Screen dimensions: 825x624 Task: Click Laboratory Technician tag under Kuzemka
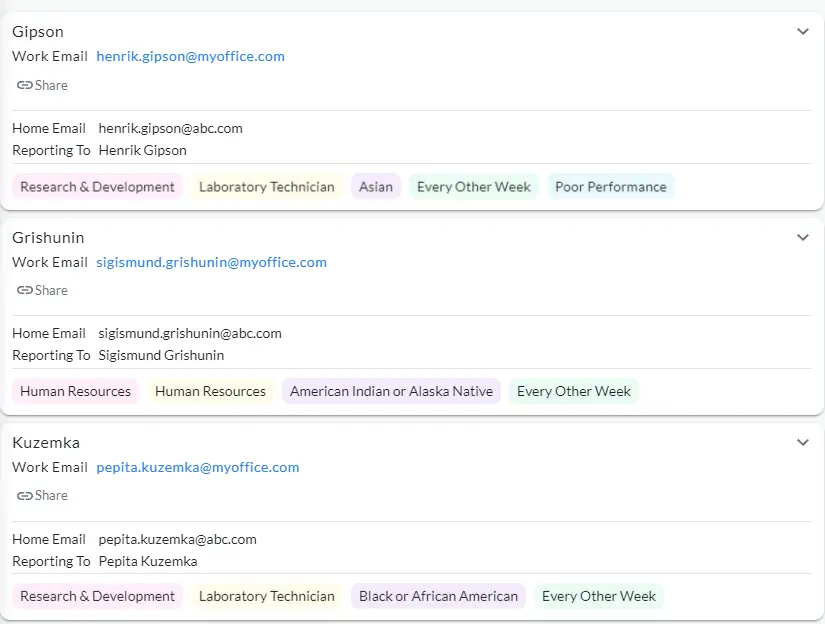pyautogui.click(x=266, y=596)
